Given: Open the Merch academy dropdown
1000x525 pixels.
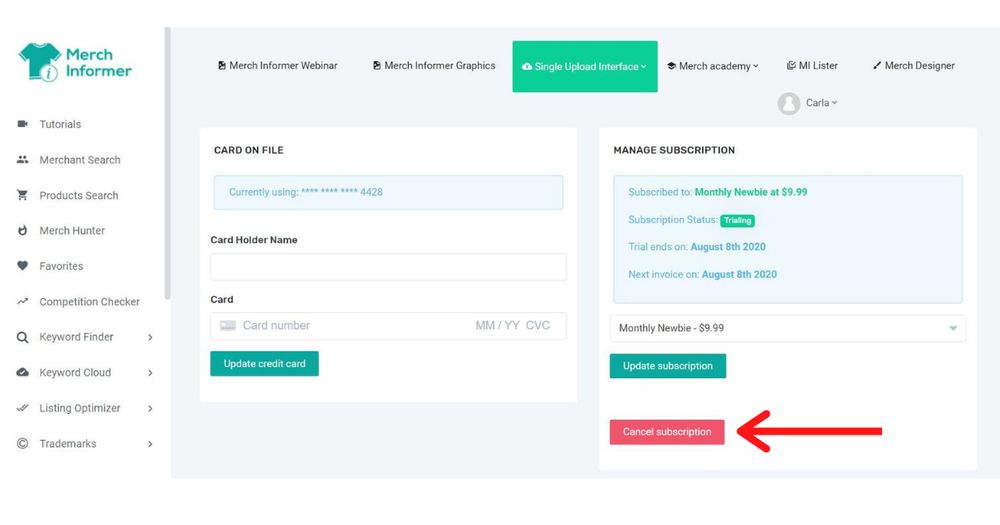Looking at the screenshot, I should coord(713,66).
